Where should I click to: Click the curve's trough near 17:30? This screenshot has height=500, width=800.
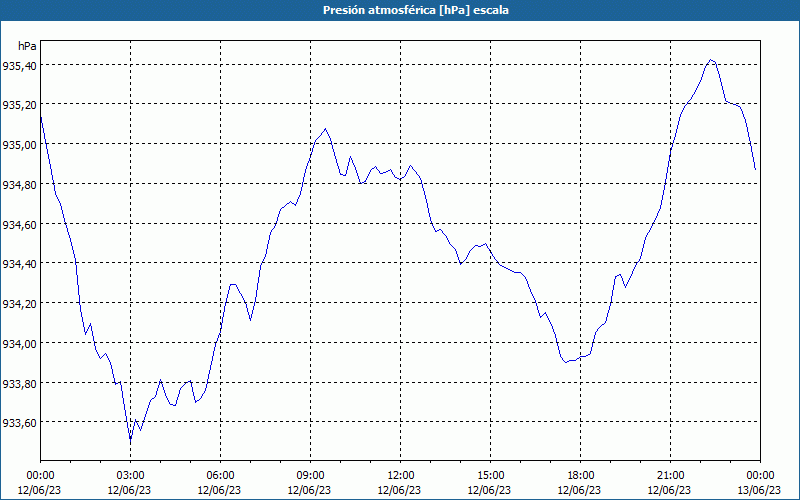[565, 362]
